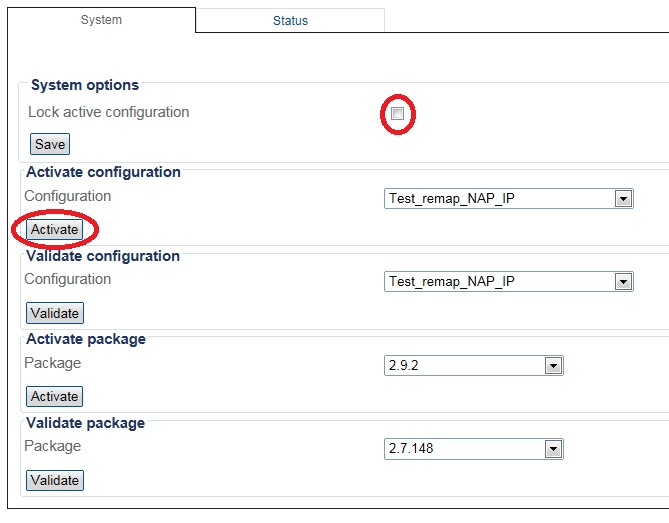
Task: Click the Package label under Activate package
Action: 52,363
